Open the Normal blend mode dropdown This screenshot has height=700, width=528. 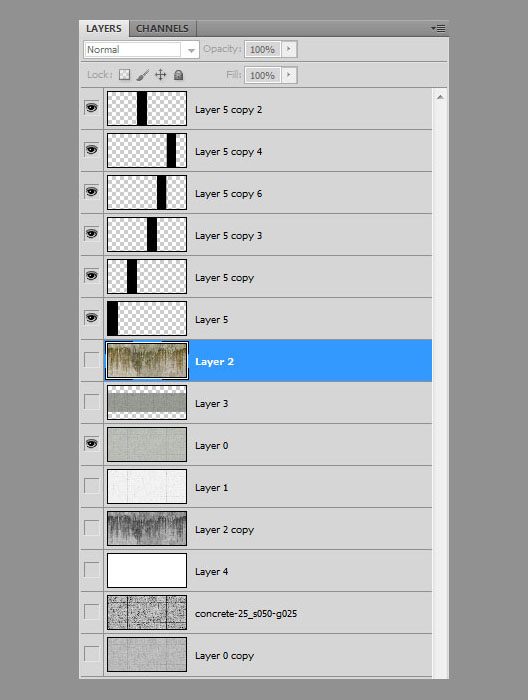tap(141, 50)
